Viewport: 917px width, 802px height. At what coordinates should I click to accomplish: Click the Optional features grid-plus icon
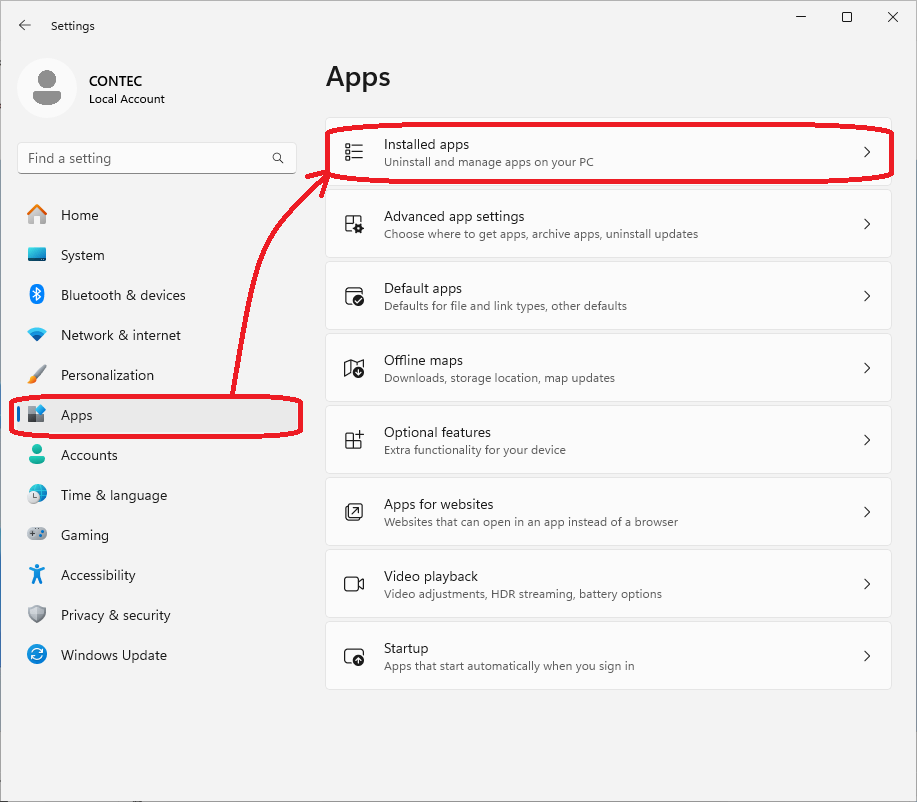pos(354,440)
